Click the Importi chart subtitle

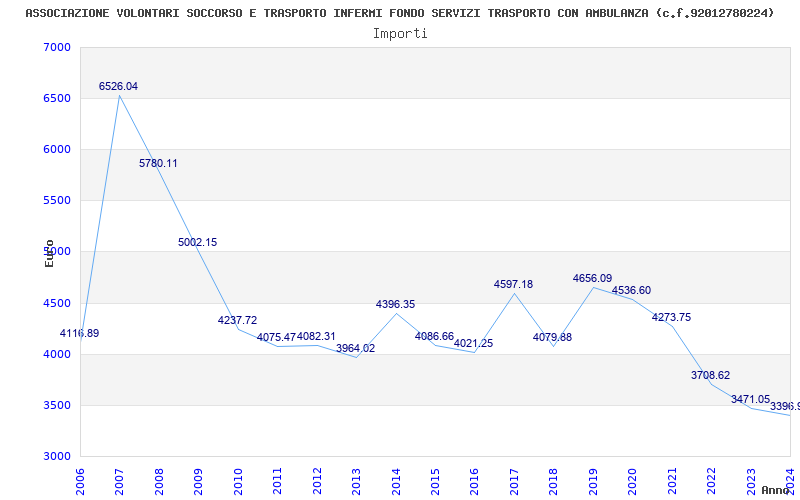400,33
